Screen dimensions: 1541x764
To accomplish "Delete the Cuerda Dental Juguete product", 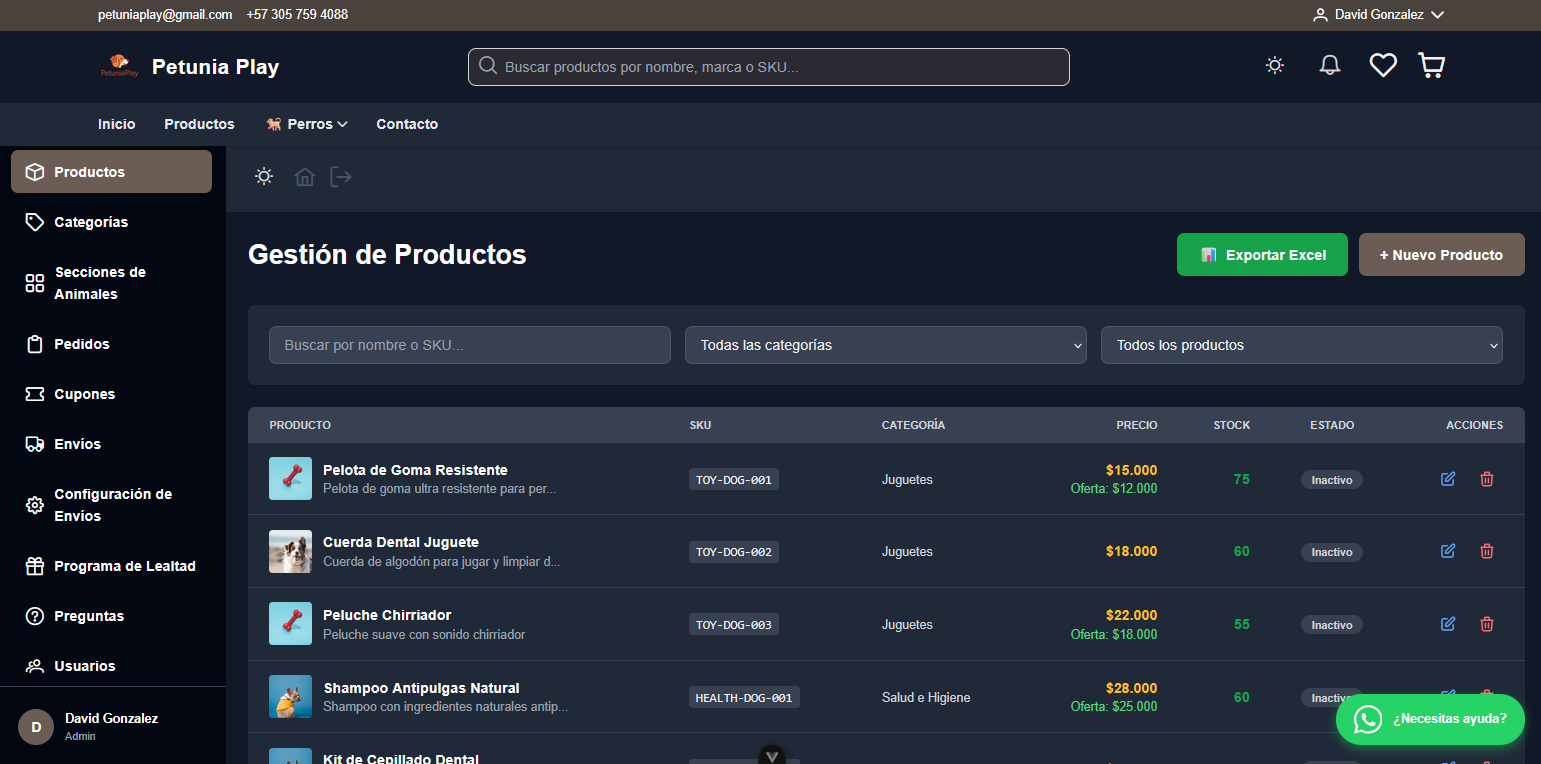I will 1486,551.
